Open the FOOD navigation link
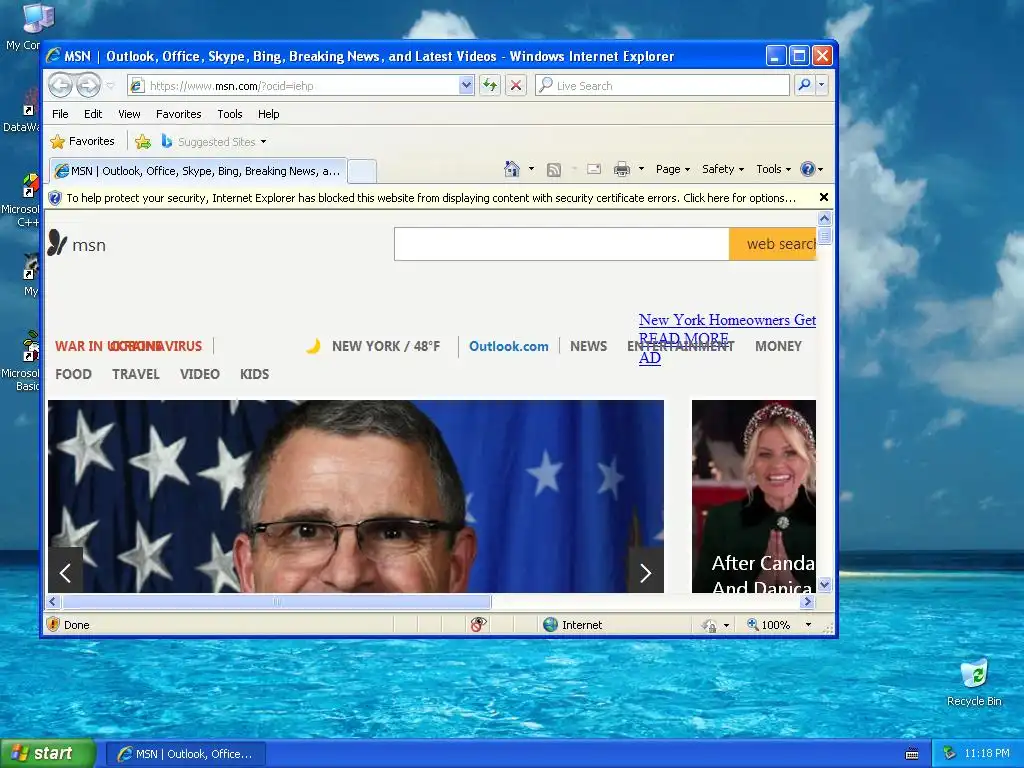Viewport: 1024px width, 768px height. [x=73, y=374]
